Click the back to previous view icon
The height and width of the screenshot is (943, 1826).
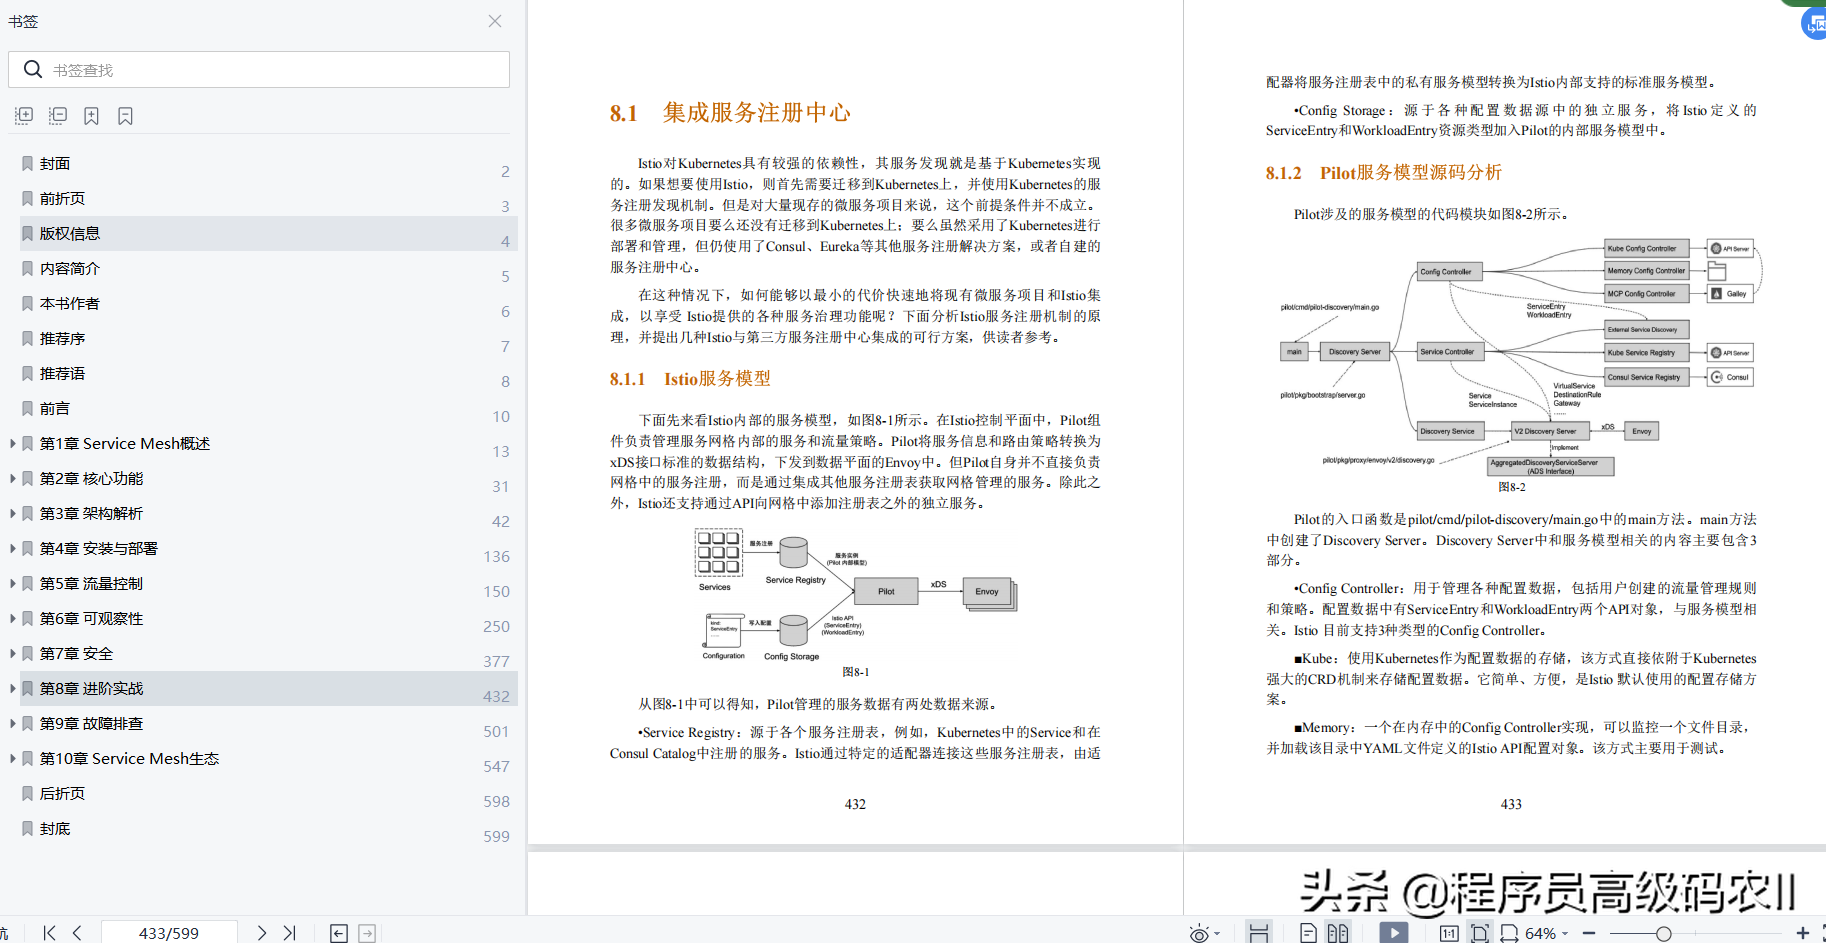(339, 933)
